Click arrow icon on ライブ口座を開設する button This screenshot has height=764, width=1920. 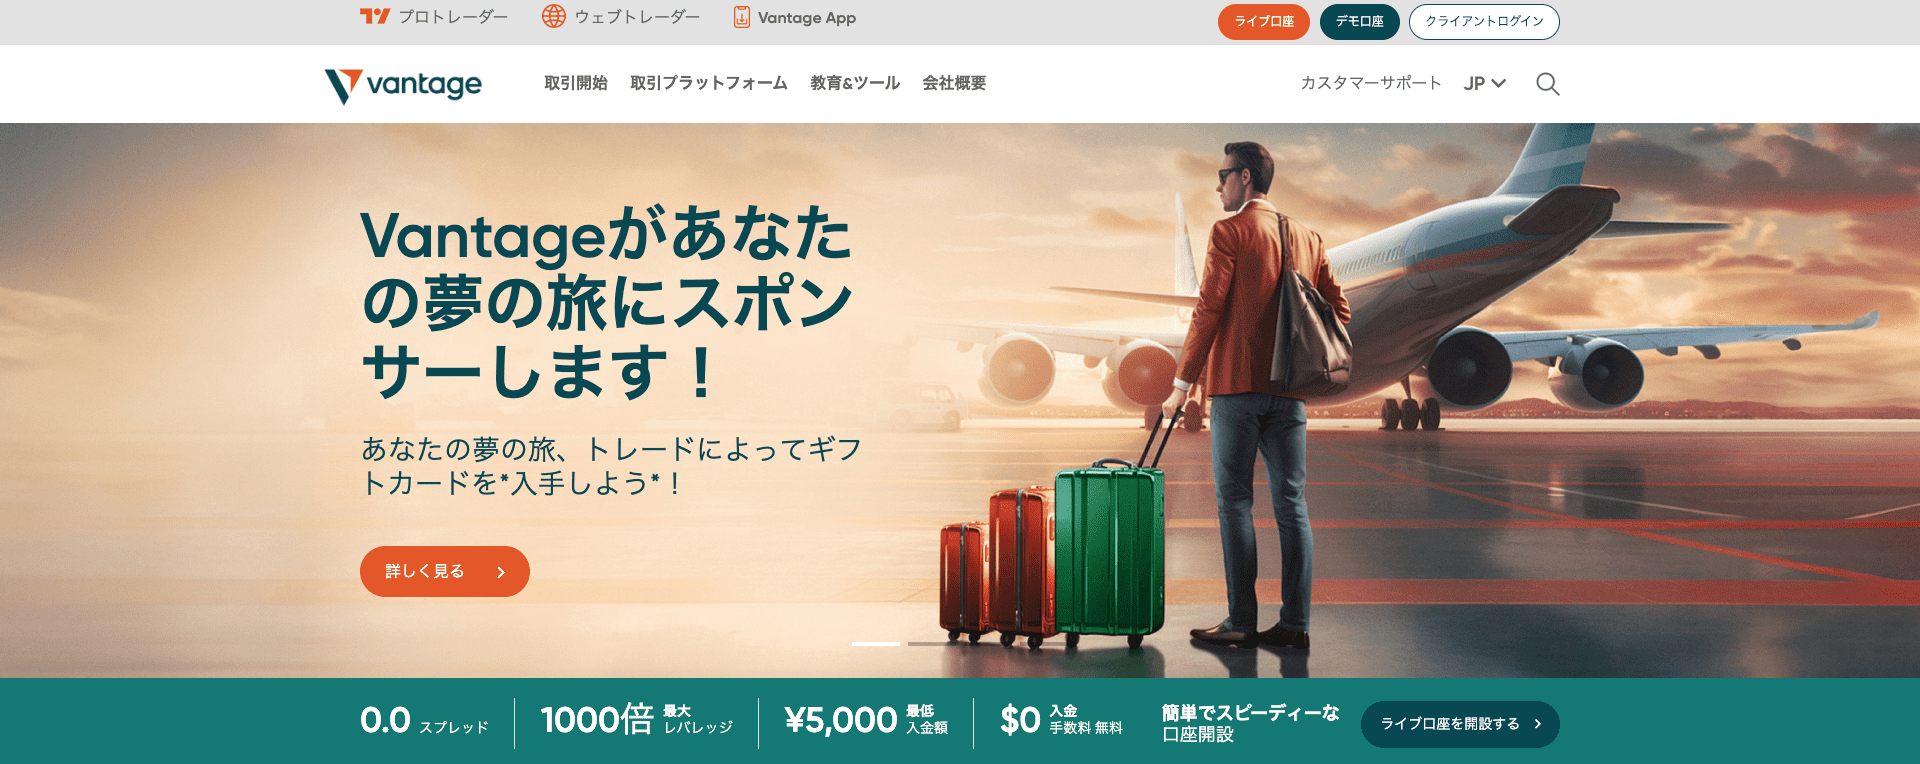pyautogui.click(x=1538, y=724)
